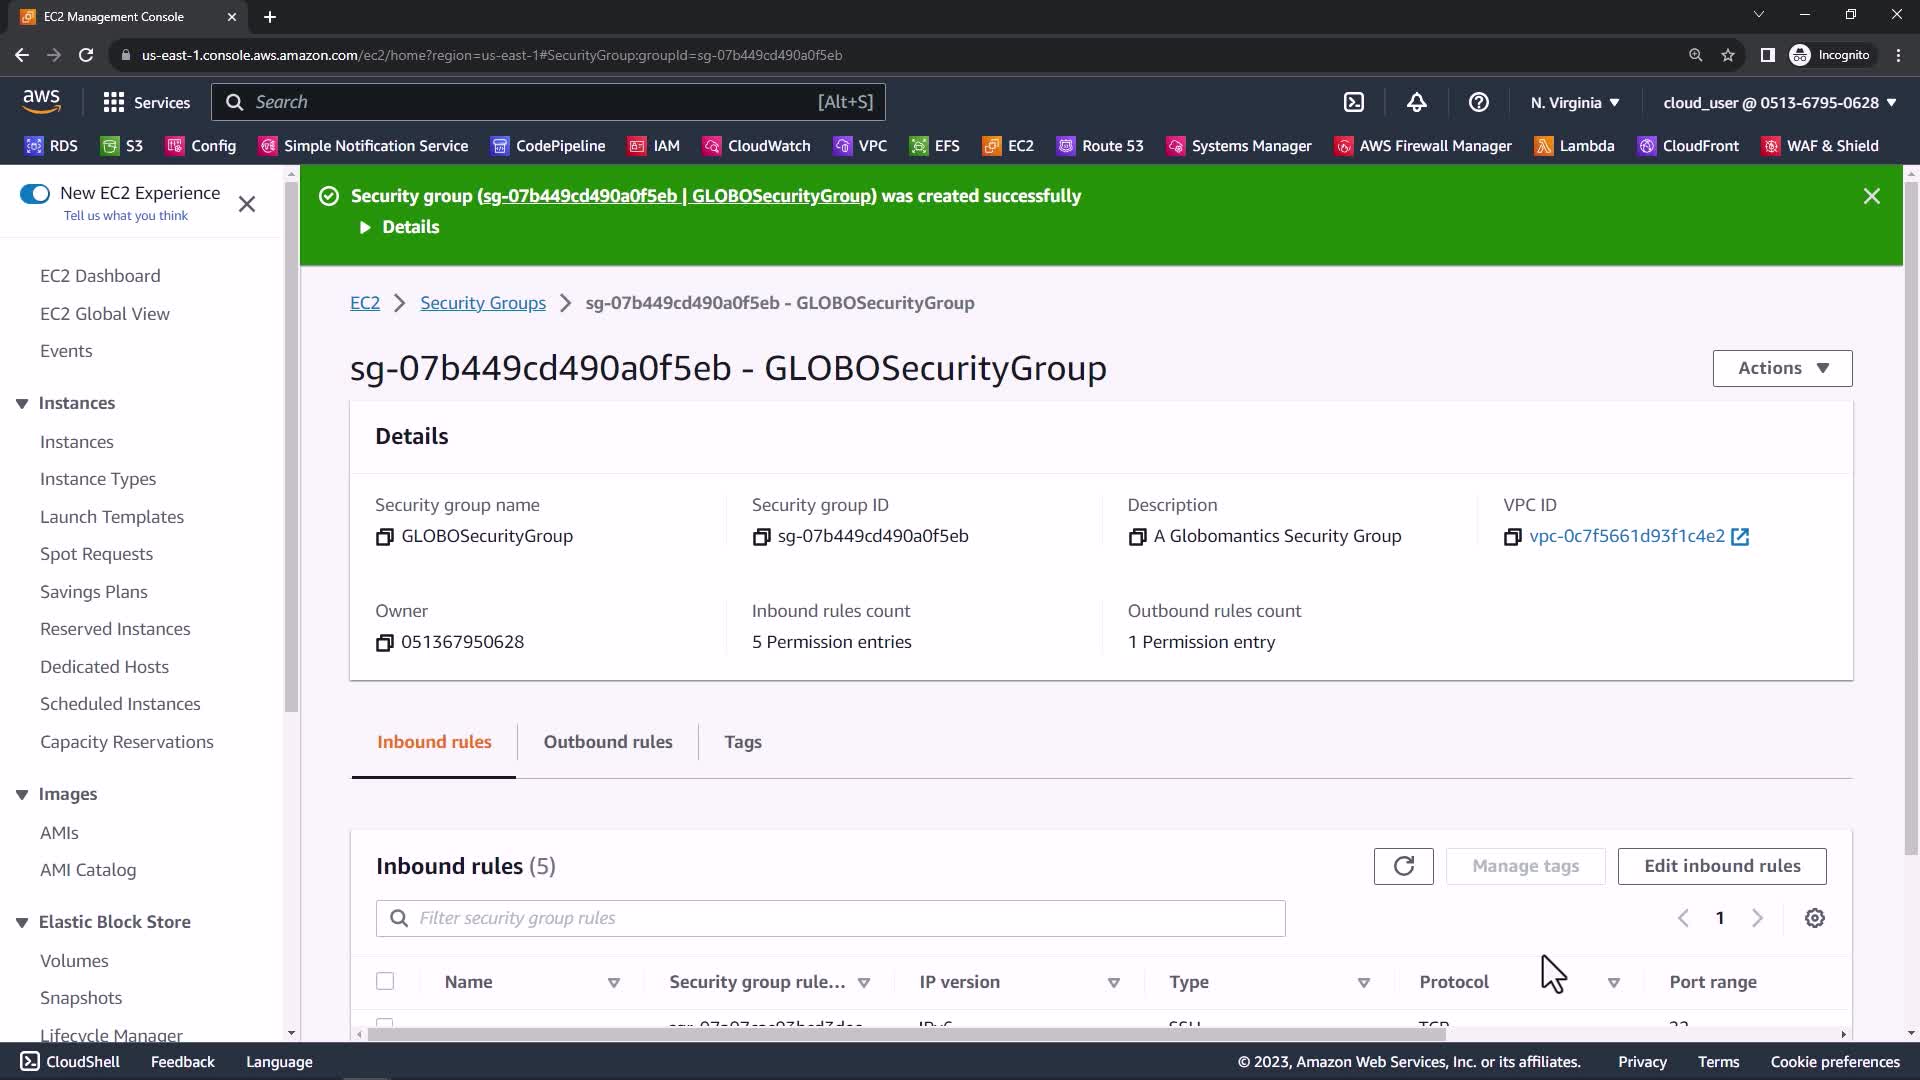The image size is (1920, 1080).
Task: Open the Actions dropdown
Action: click(x=1782, y=368)
